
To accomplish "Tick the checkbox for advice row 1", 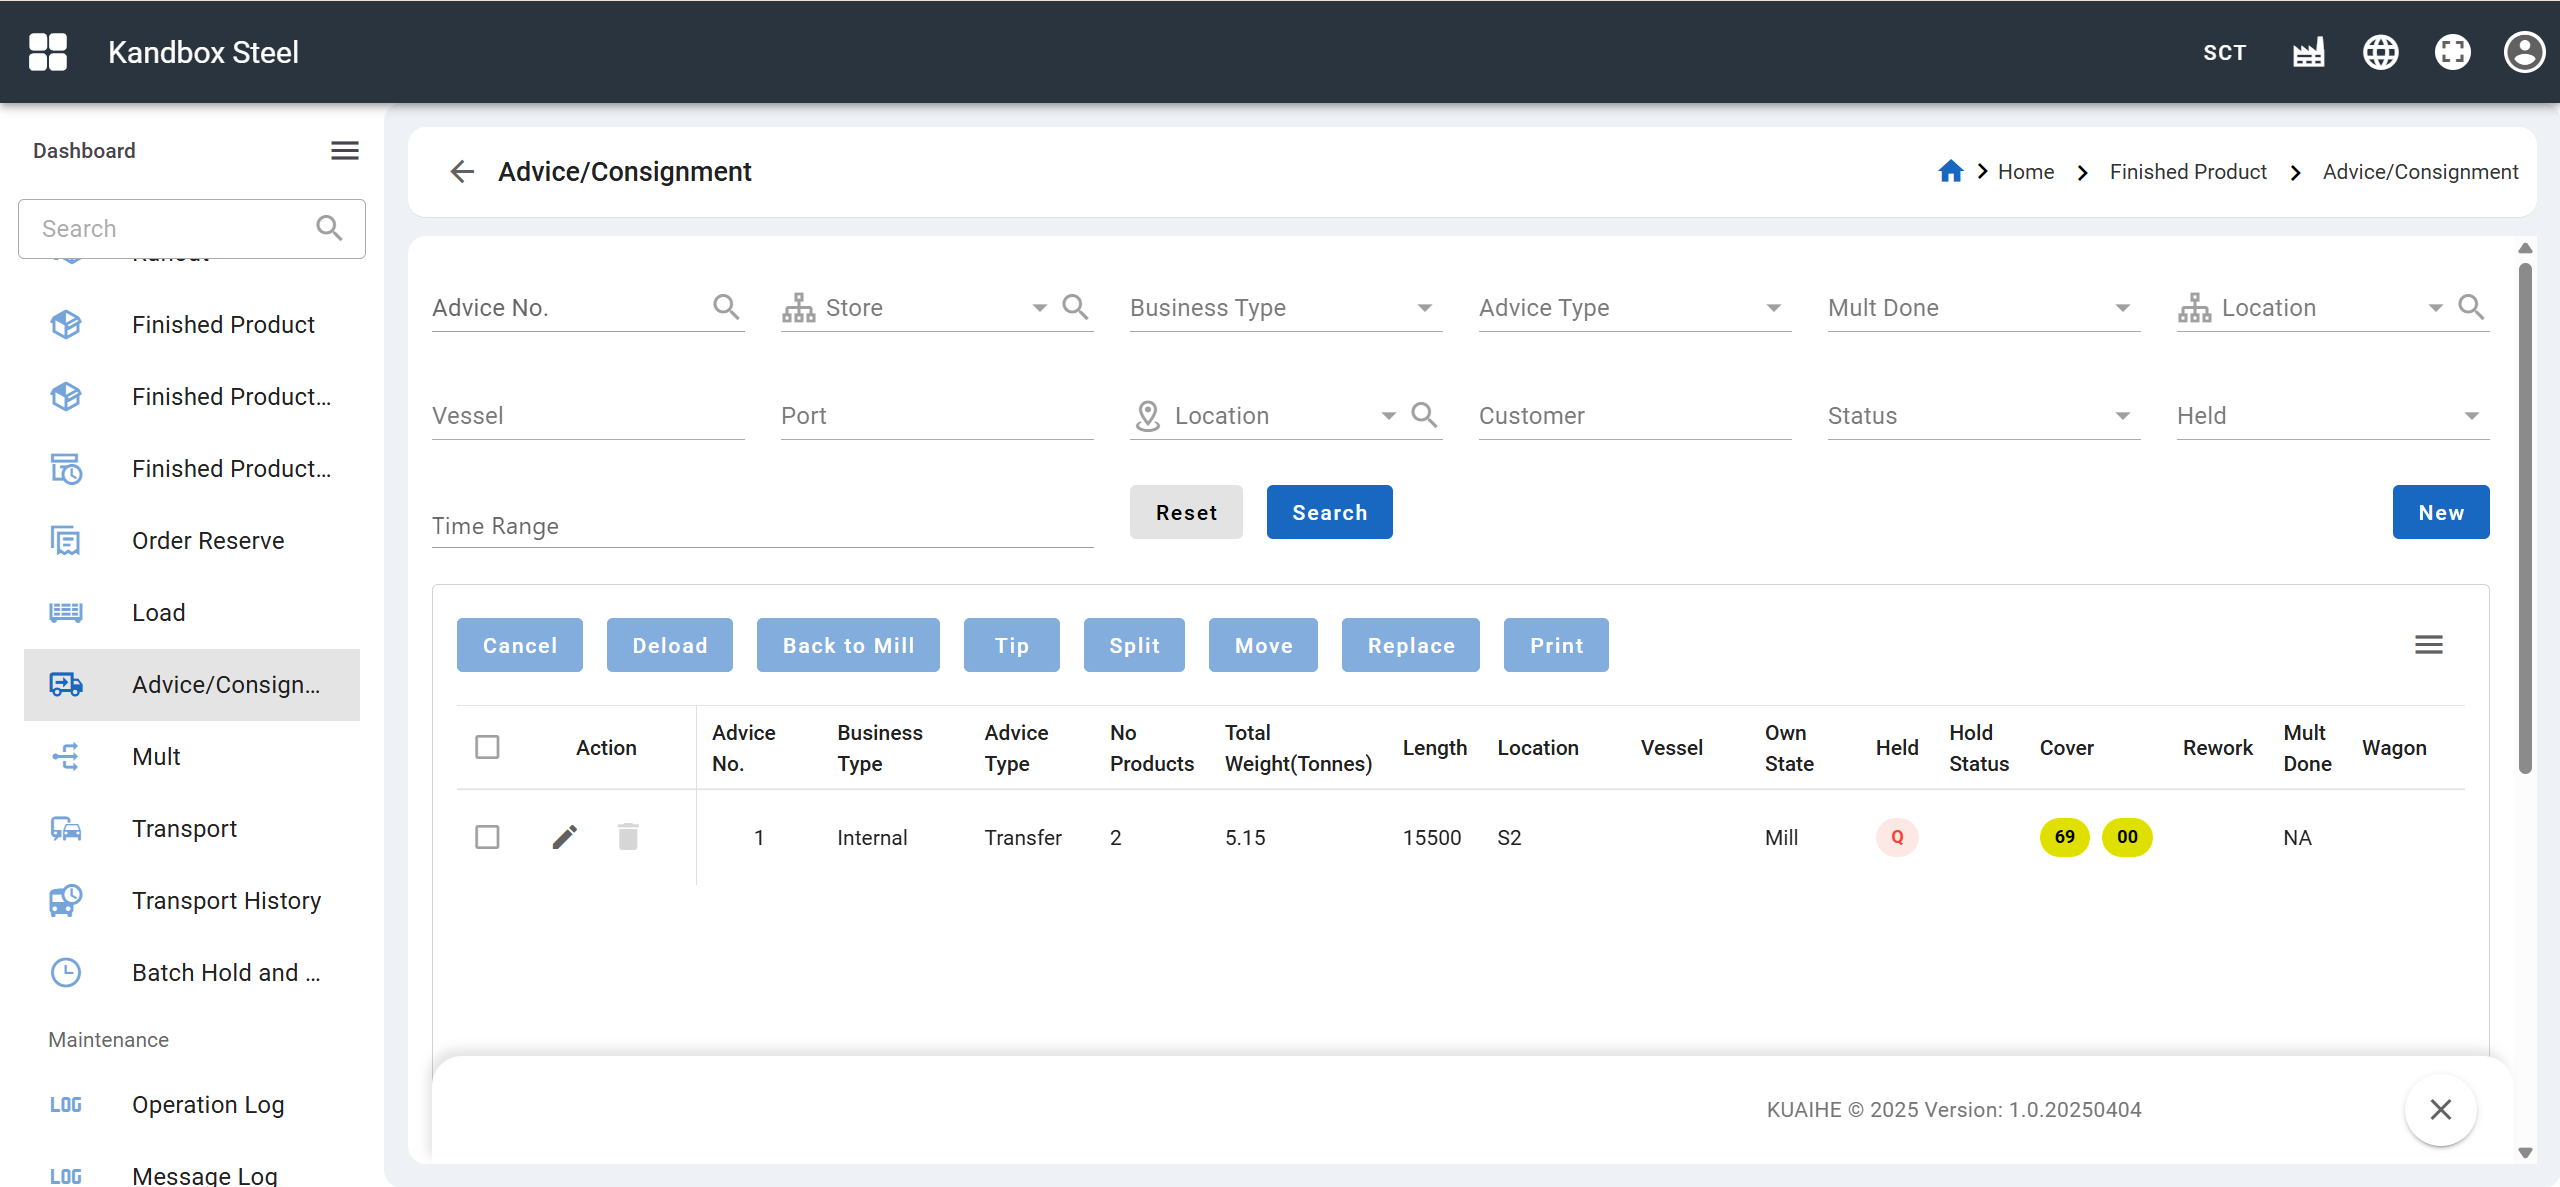I will (487, 837).
